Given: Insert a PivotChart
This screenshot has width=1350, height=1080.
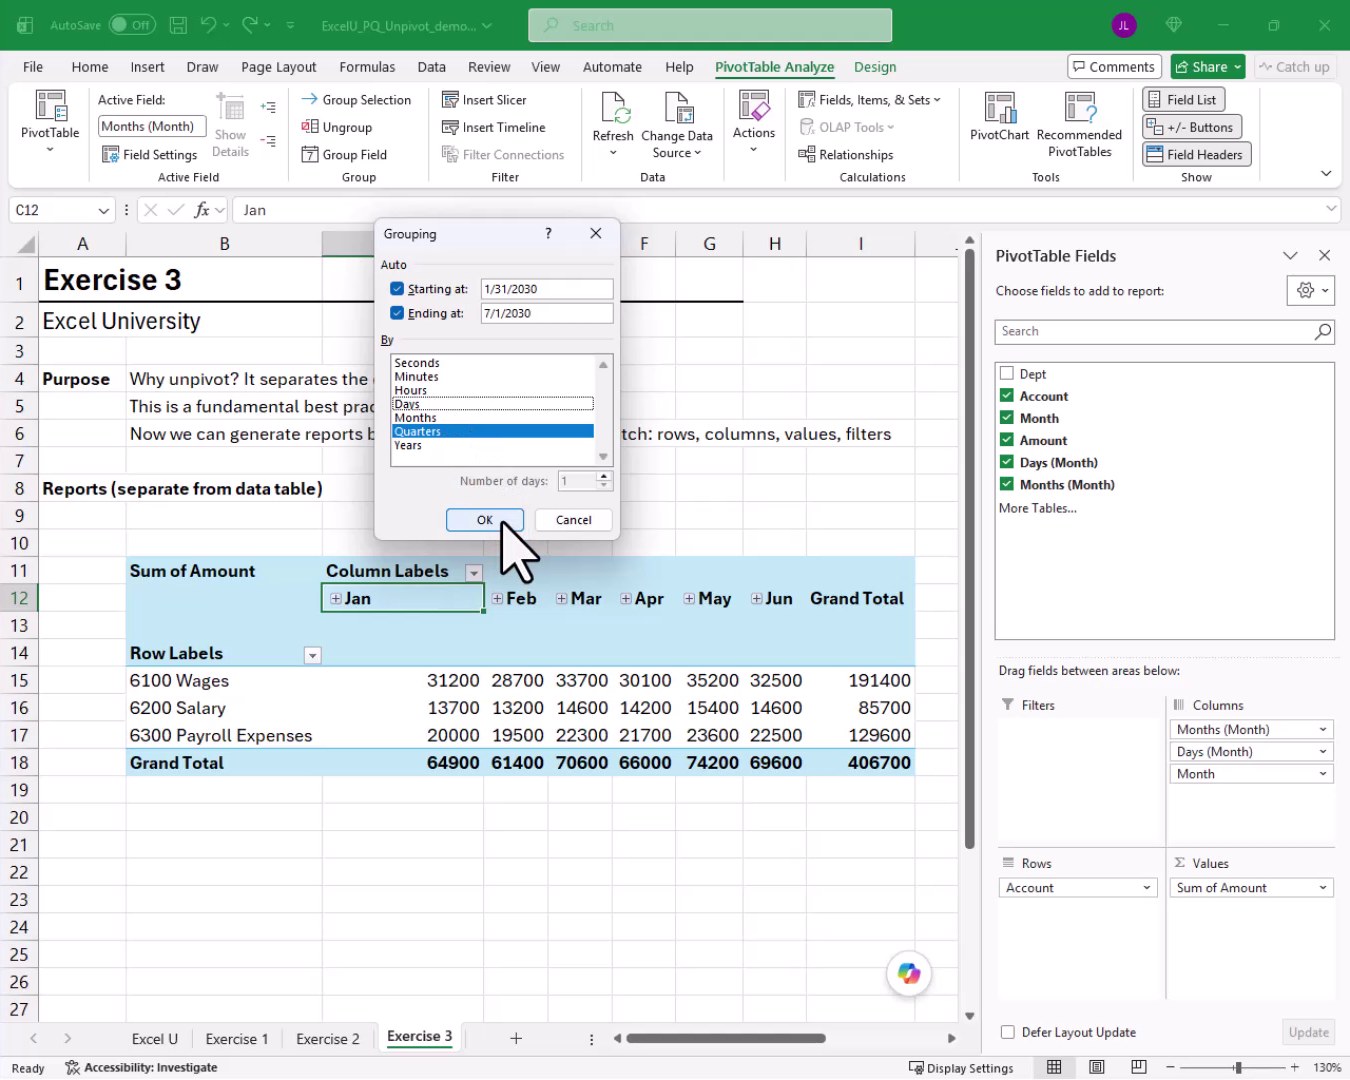Looking at the screenshot, I should (x=999, y=116).
